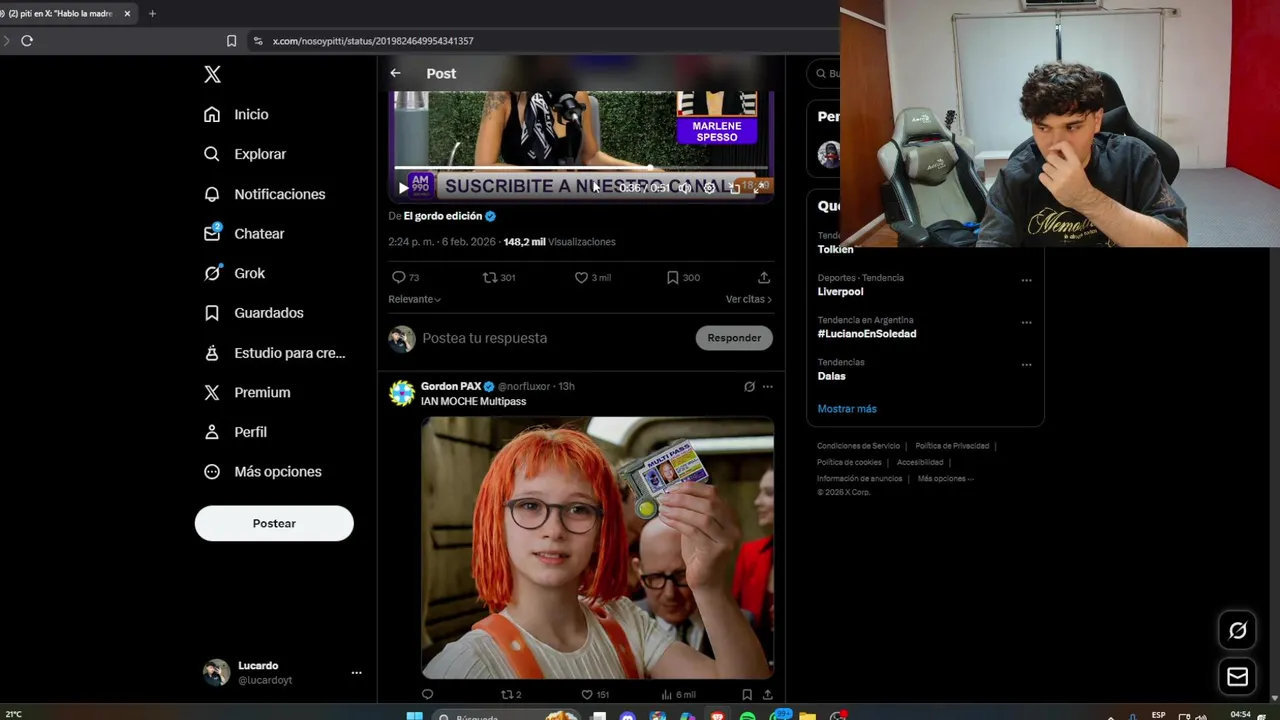This screenshot has width=1280, height=720.
Task: Open #LucianoEnSoledad trend
Action: 867,334
